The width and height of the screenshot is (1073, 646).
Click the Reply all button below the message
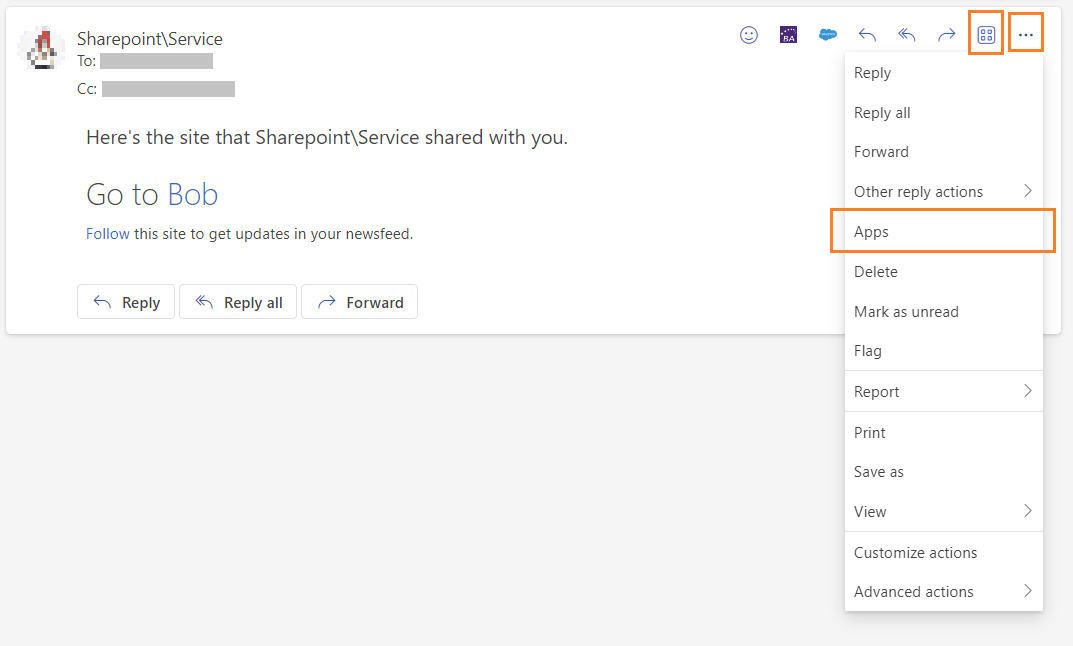238,302
